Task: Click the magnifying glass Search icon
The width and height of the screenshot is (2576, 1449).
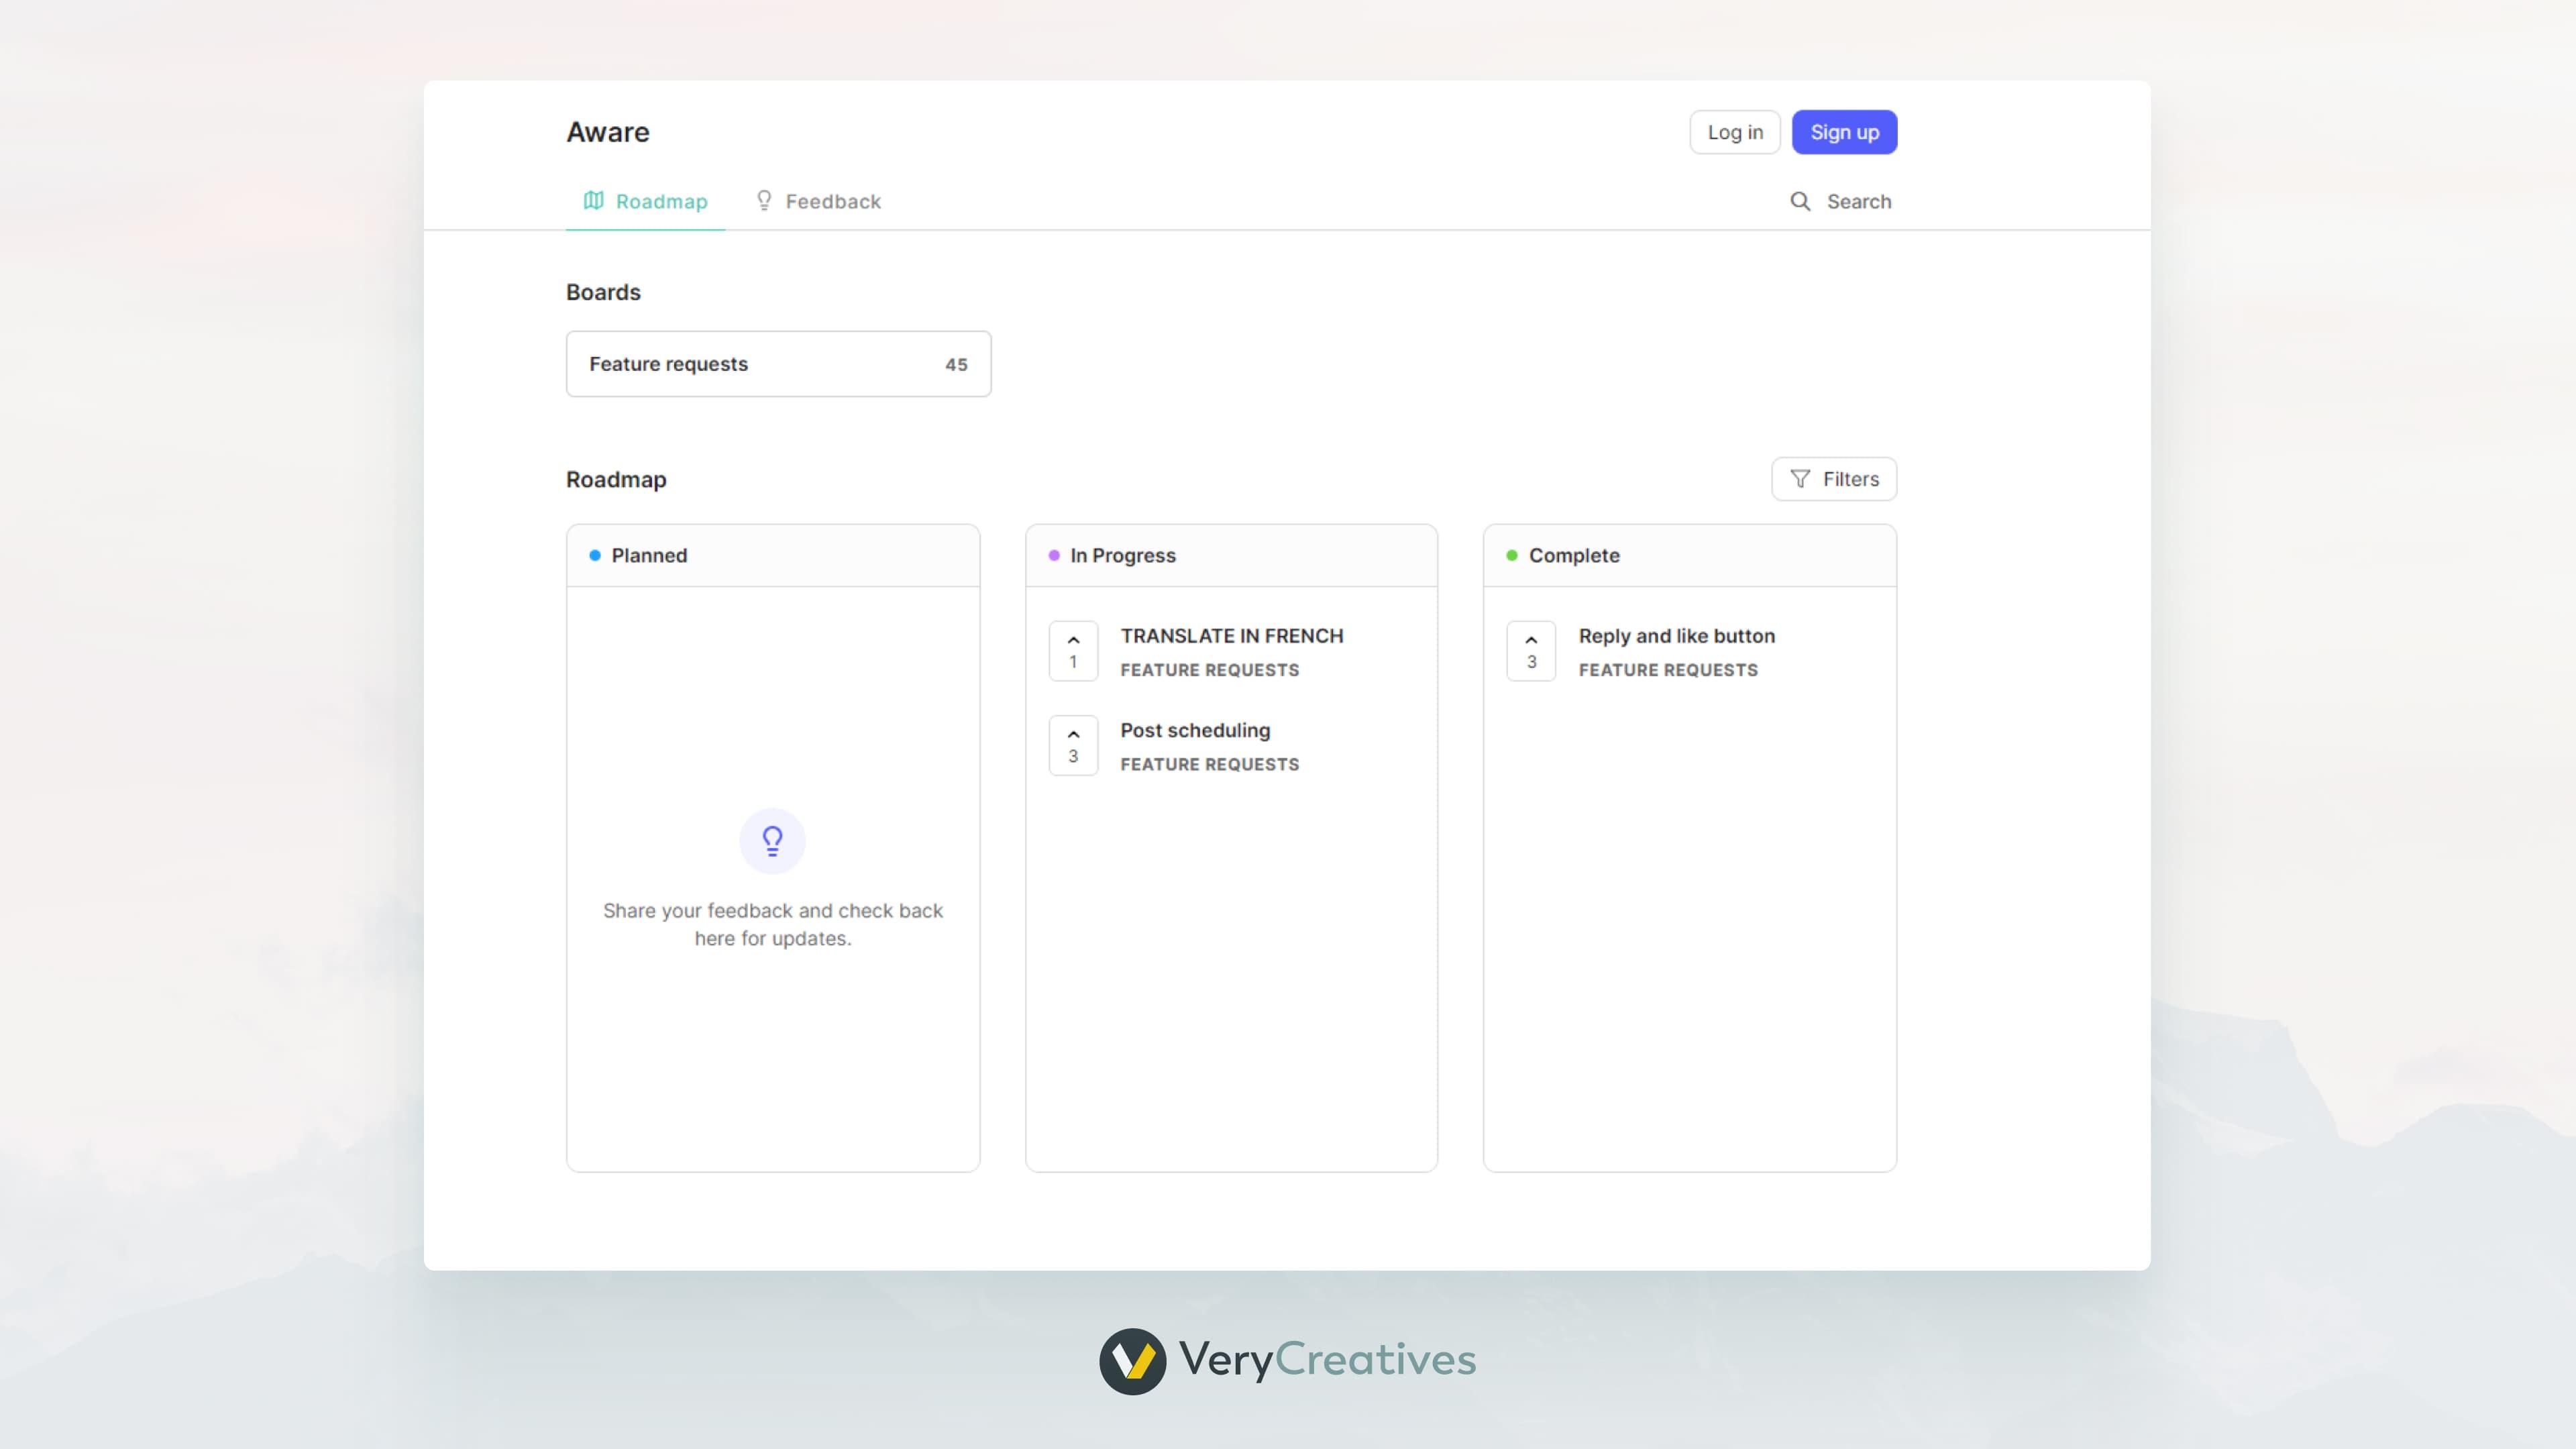Action: [1801, 201]
